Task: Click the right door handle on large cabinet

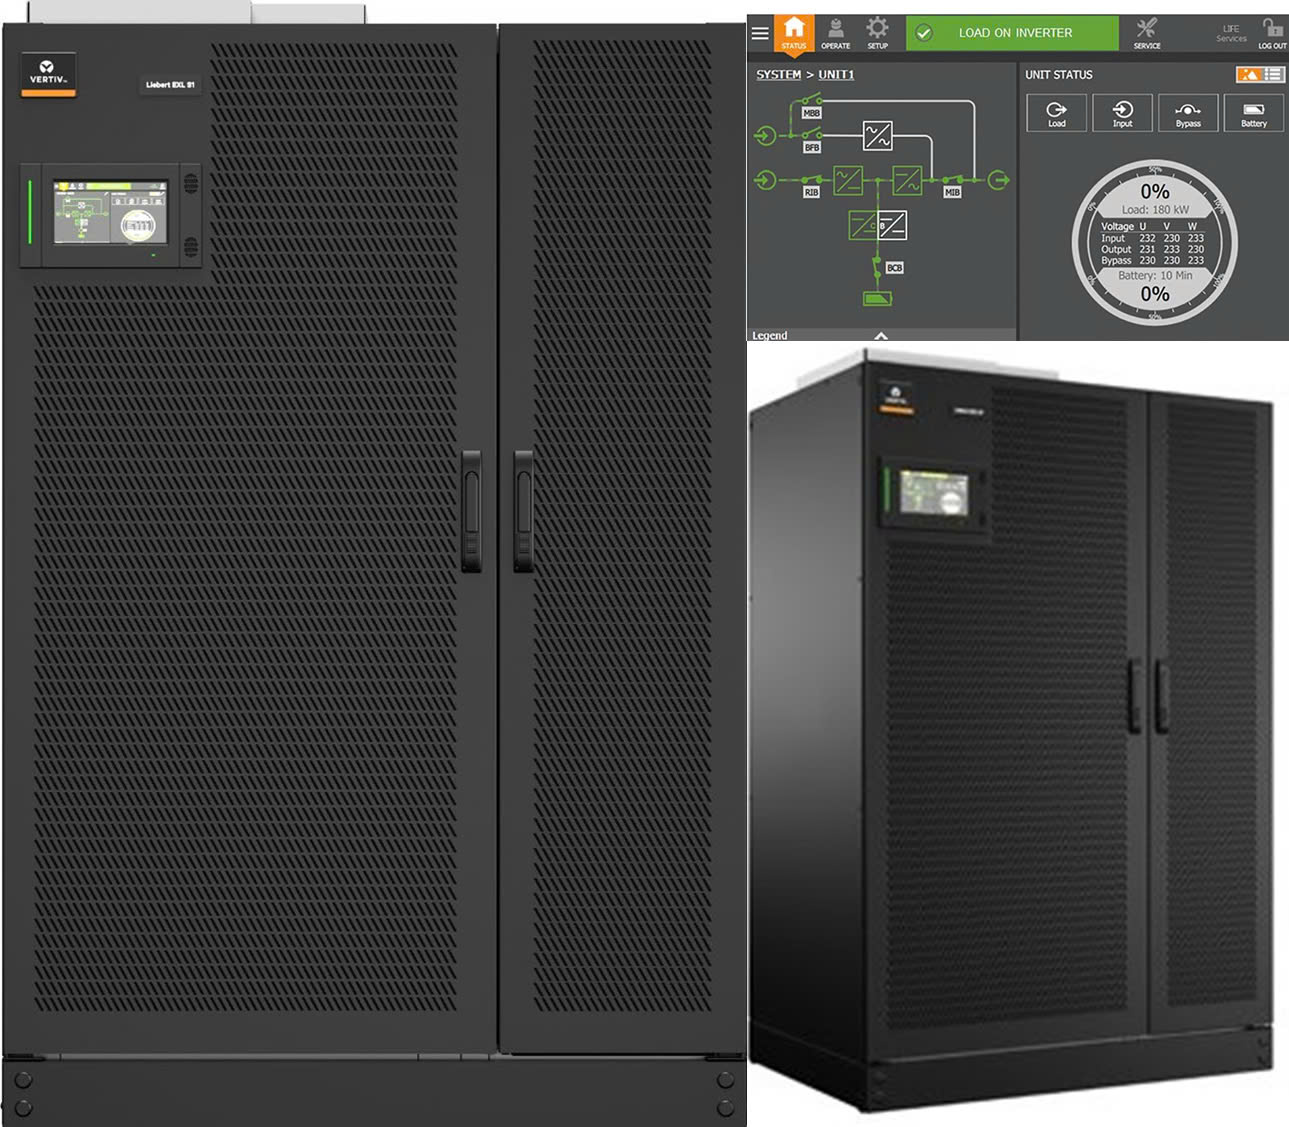Action: point(523,511)
